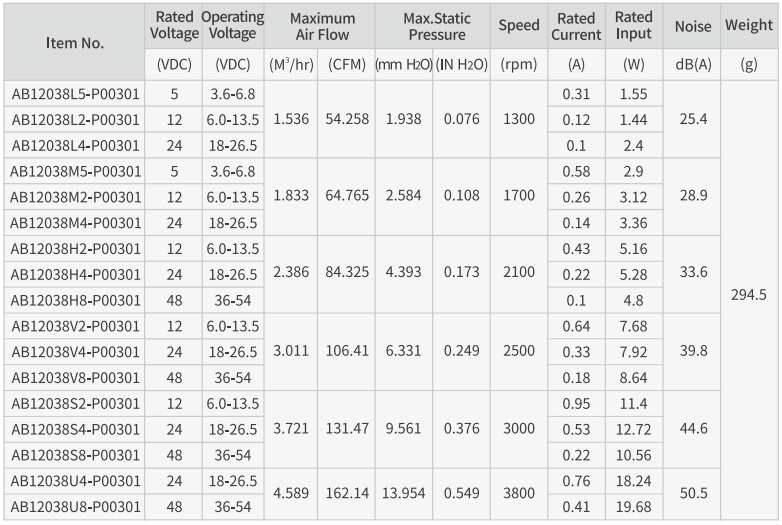Select the Rated Current header
Screen dimensions: 782x525
(576, 26)
